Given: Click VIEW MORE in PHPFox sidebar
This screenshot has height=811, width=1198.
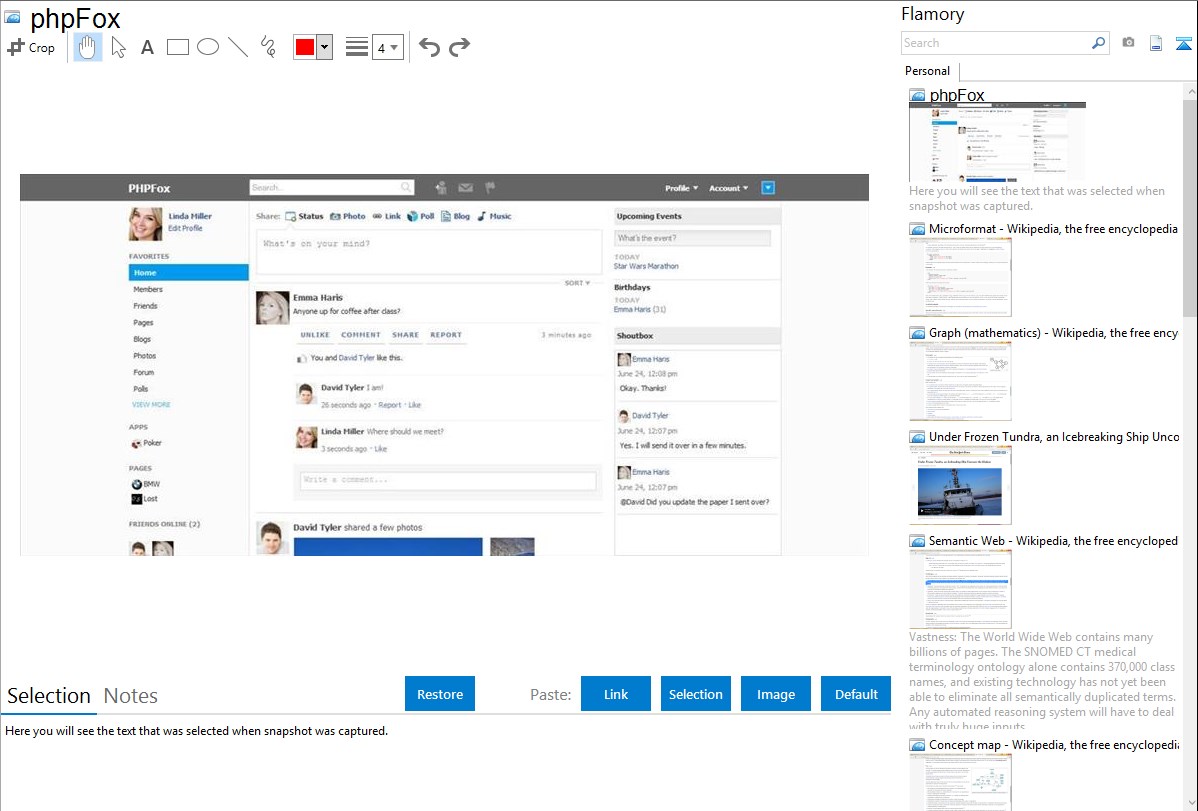Looking at the screenshot, I should point(151,404).
